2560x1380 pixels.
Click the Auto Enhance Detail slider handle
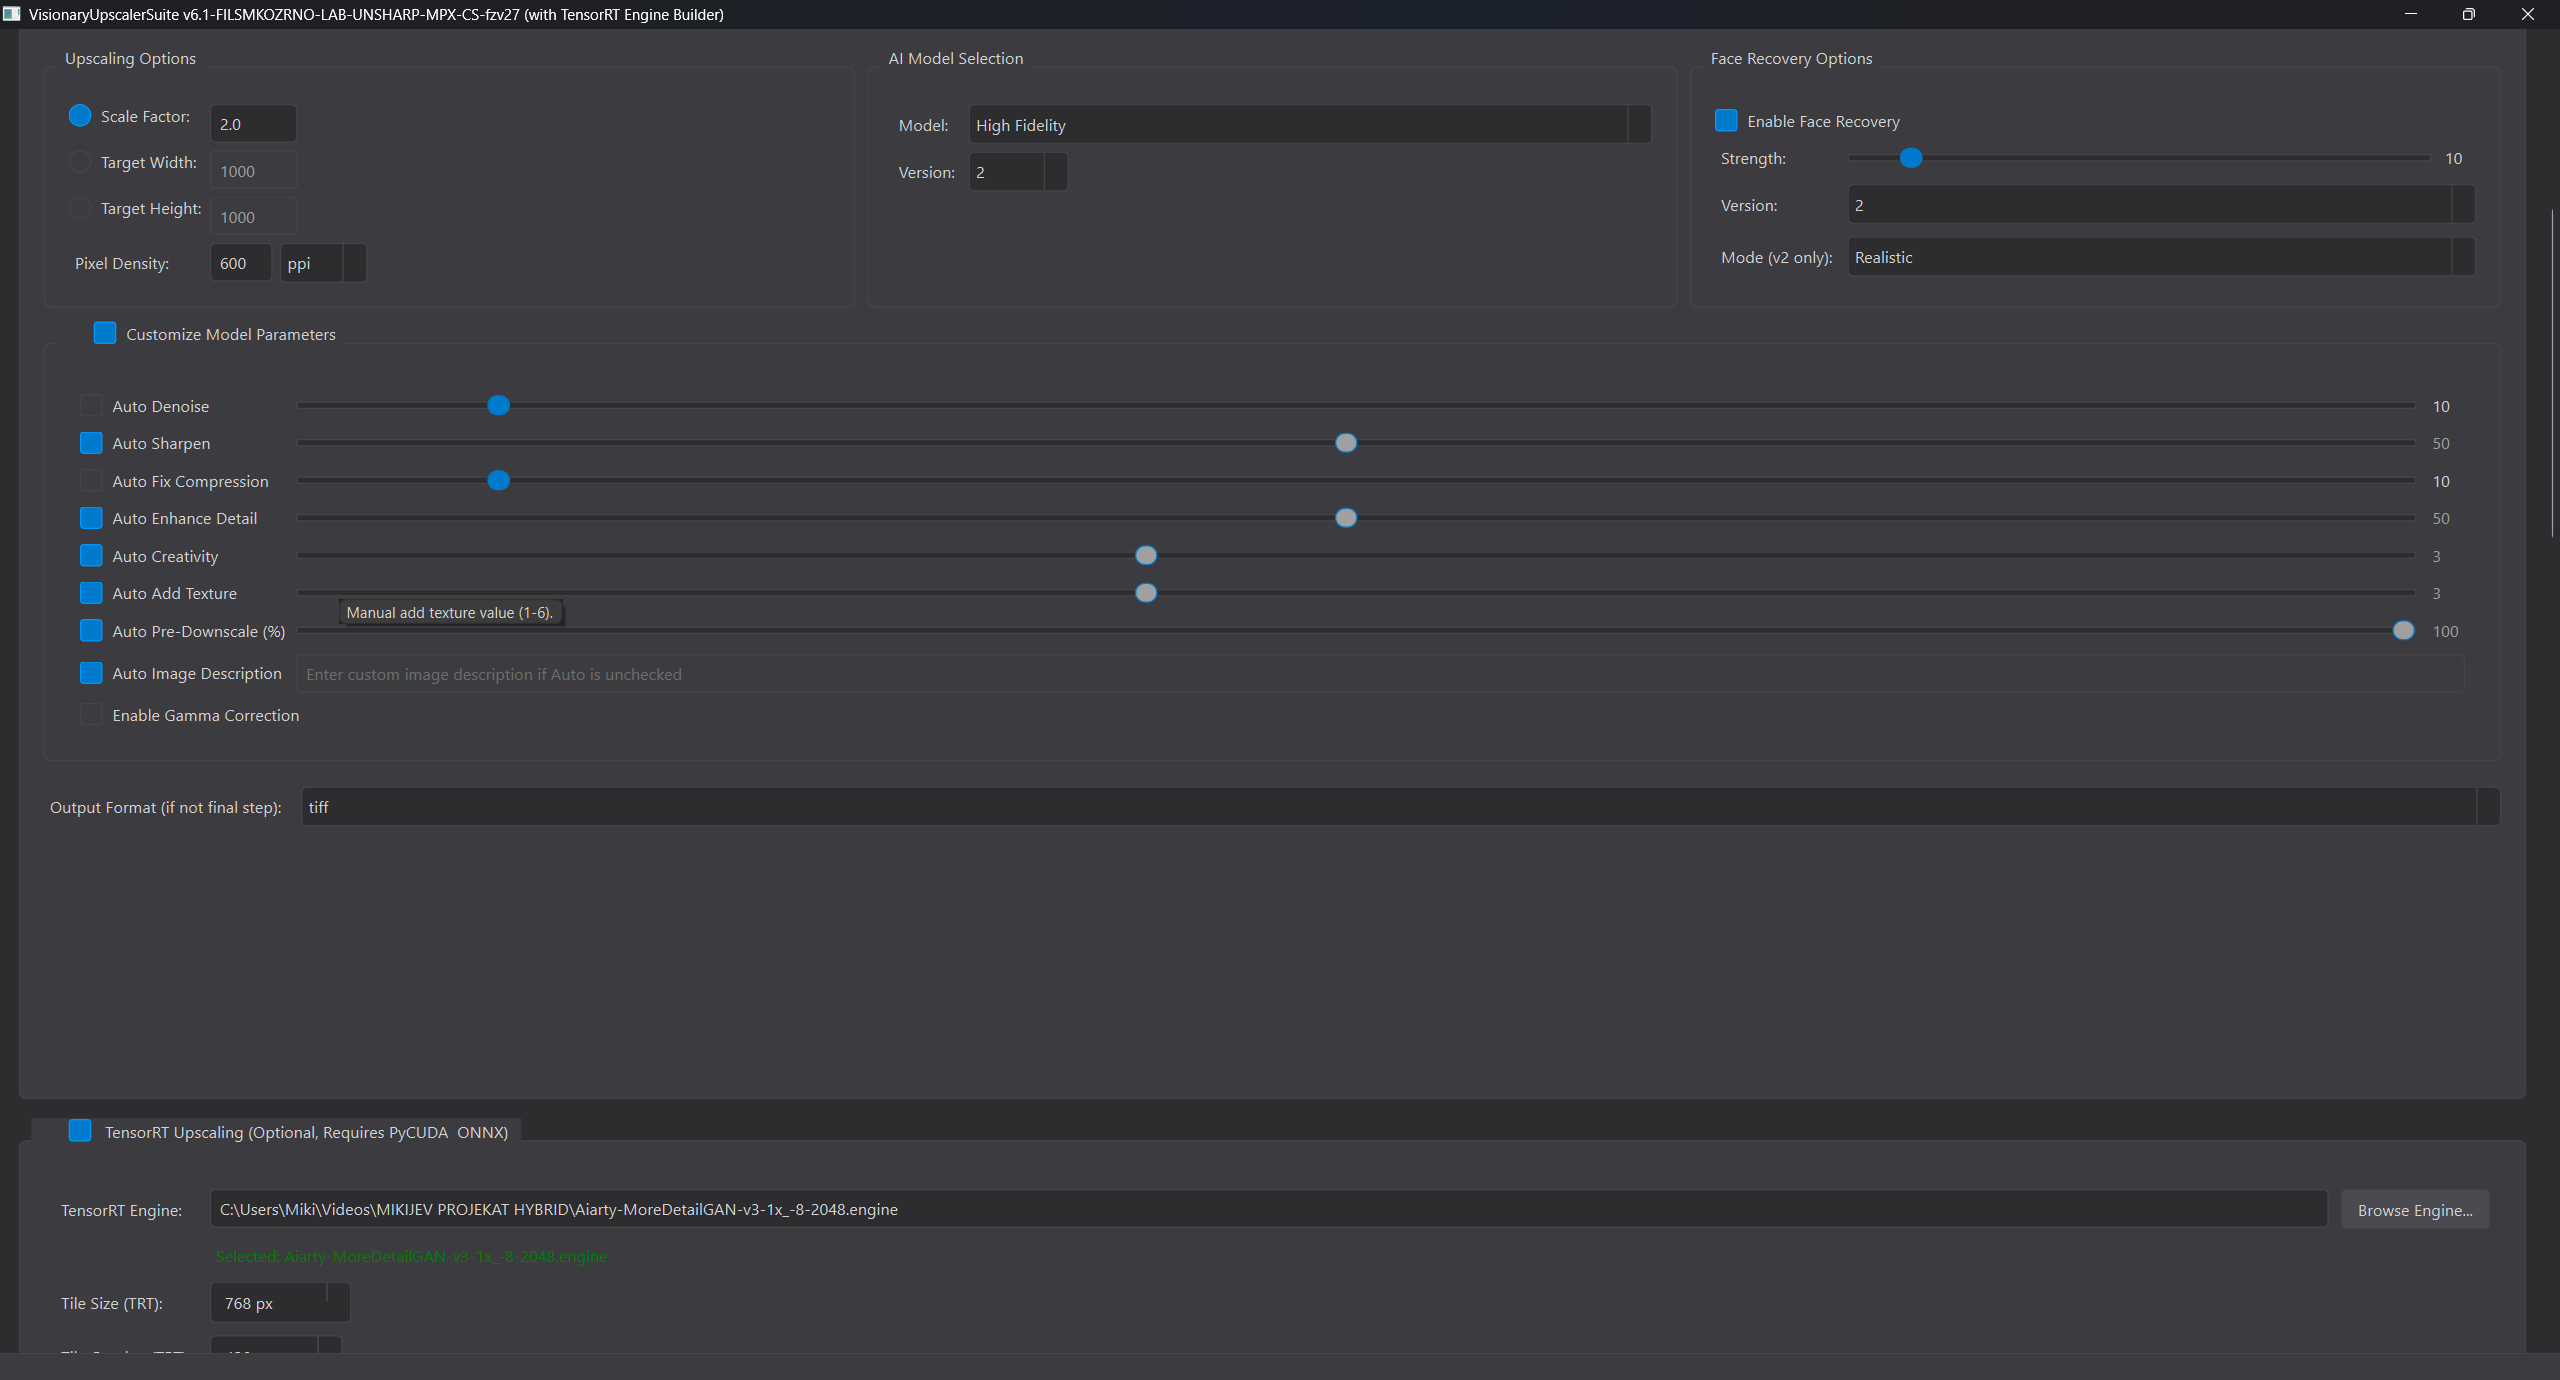click(1346, 518)
